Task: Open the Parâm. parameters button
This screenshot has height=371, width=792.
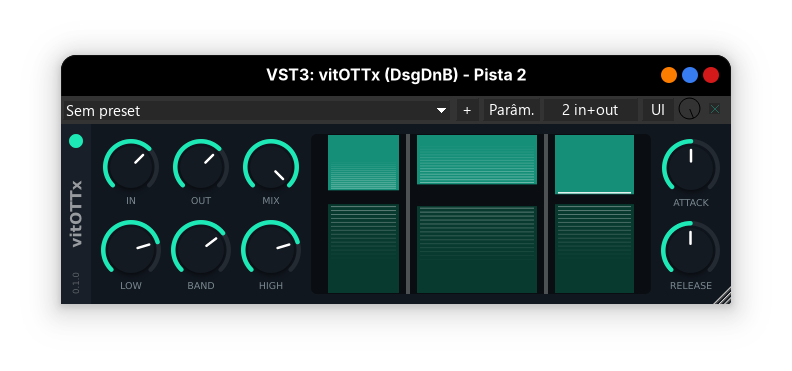Action: pyautogui.click(x=512, y=111)
